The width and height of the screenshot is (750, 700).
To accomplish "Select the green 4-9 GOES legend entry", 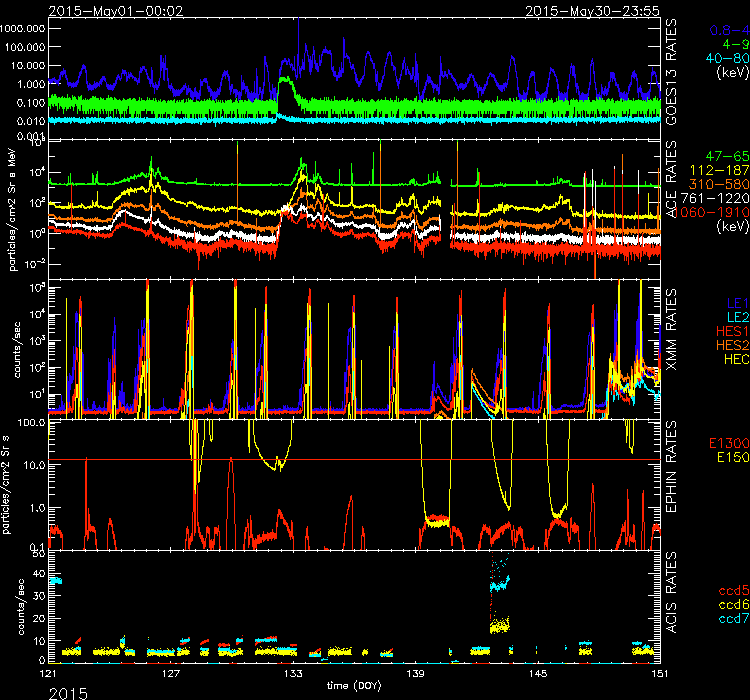I will pos(732,44).
